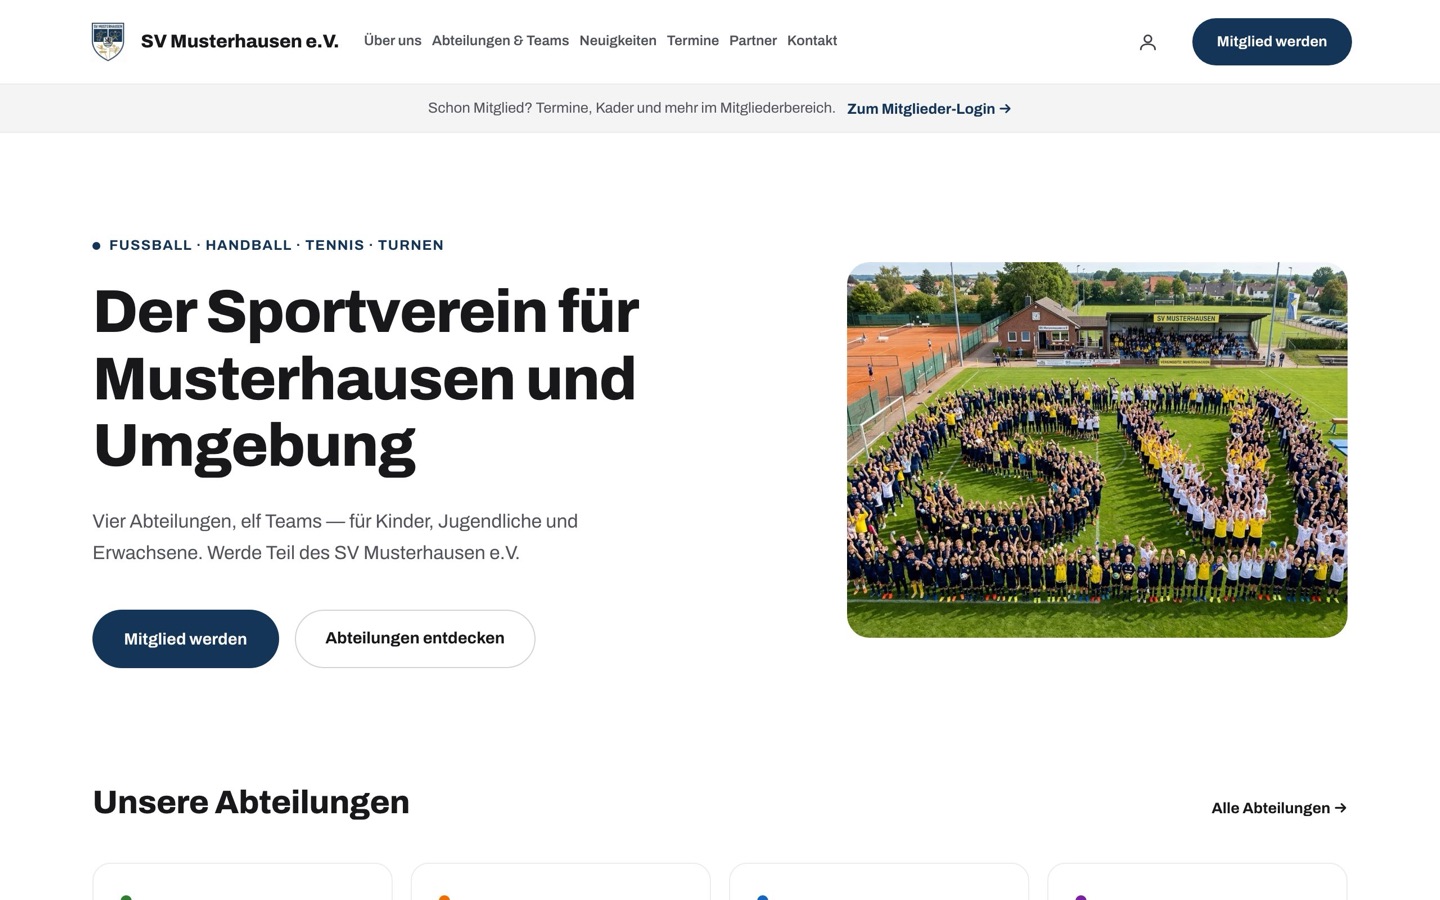Click Abteilungen entdecken button
This screenshot has width=1440, height=900.
[415, 639]
